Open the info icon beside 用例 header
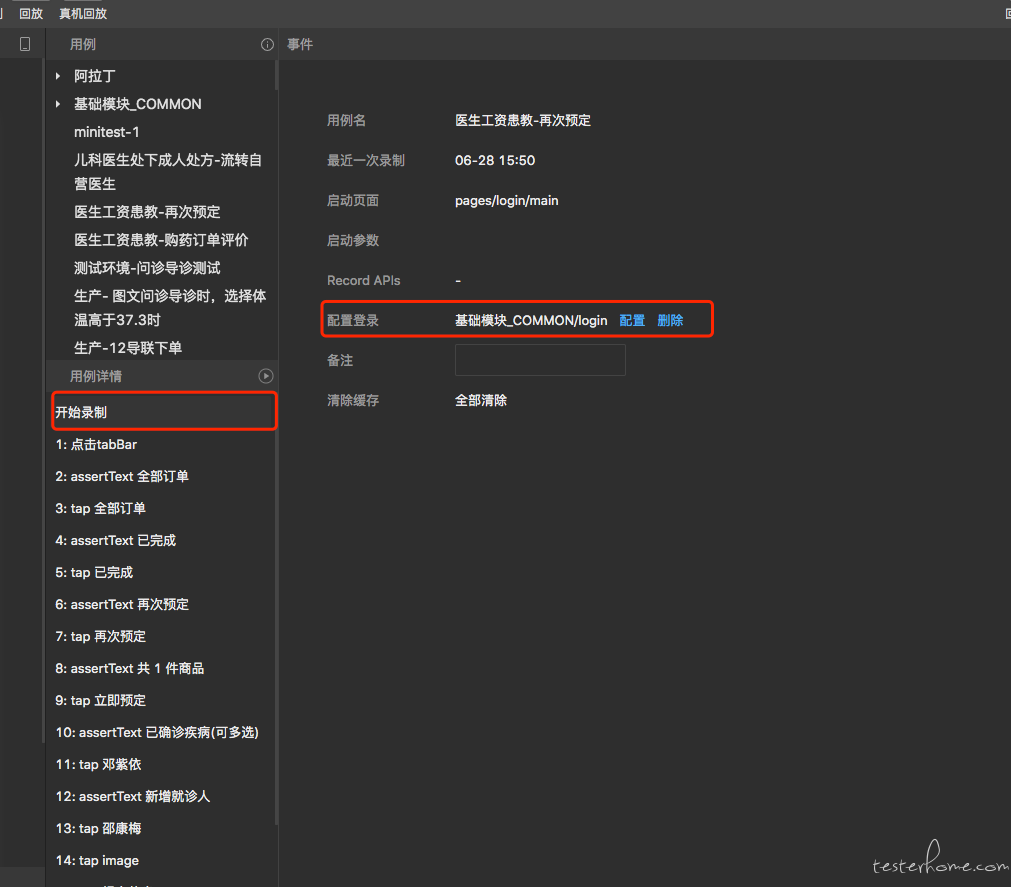The height and width of the screenshot is (887, 1011). pos(267,44)
